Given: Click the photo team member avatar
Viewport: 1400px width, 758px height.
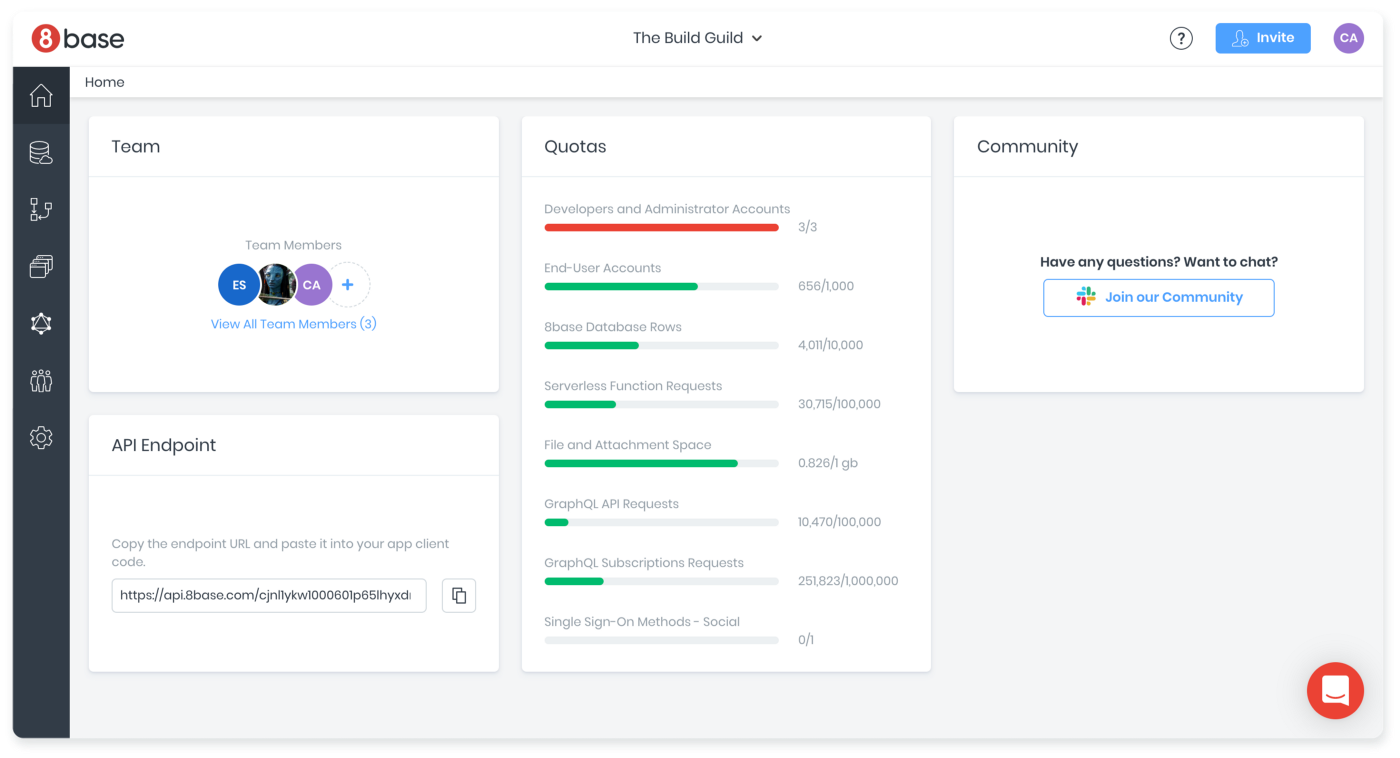Looking at the screenshot, I should tap(276, 285).
